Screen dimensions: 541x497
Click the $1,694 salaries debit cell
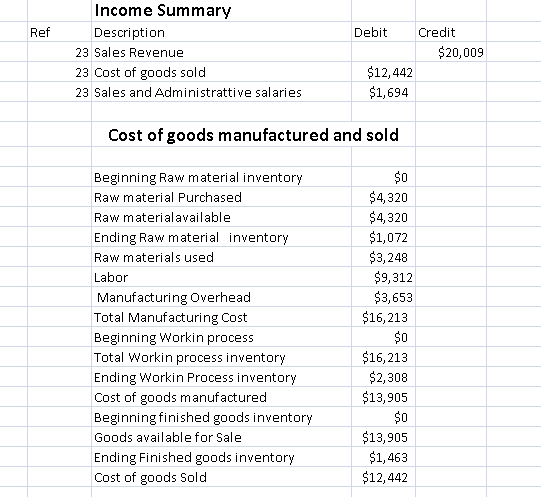[x=383, y=92]
